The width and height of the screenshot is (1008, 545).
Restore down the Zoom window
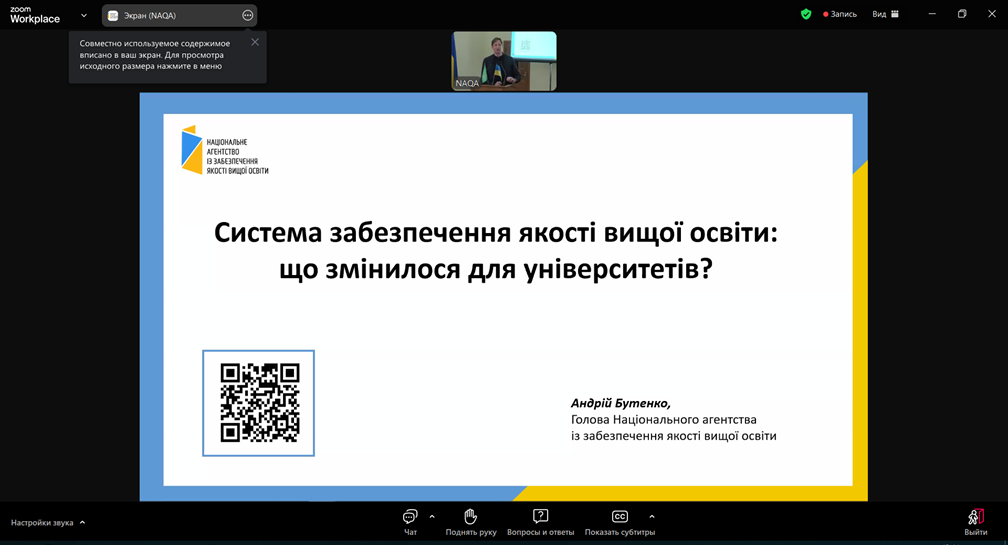(x=962, y=14)
